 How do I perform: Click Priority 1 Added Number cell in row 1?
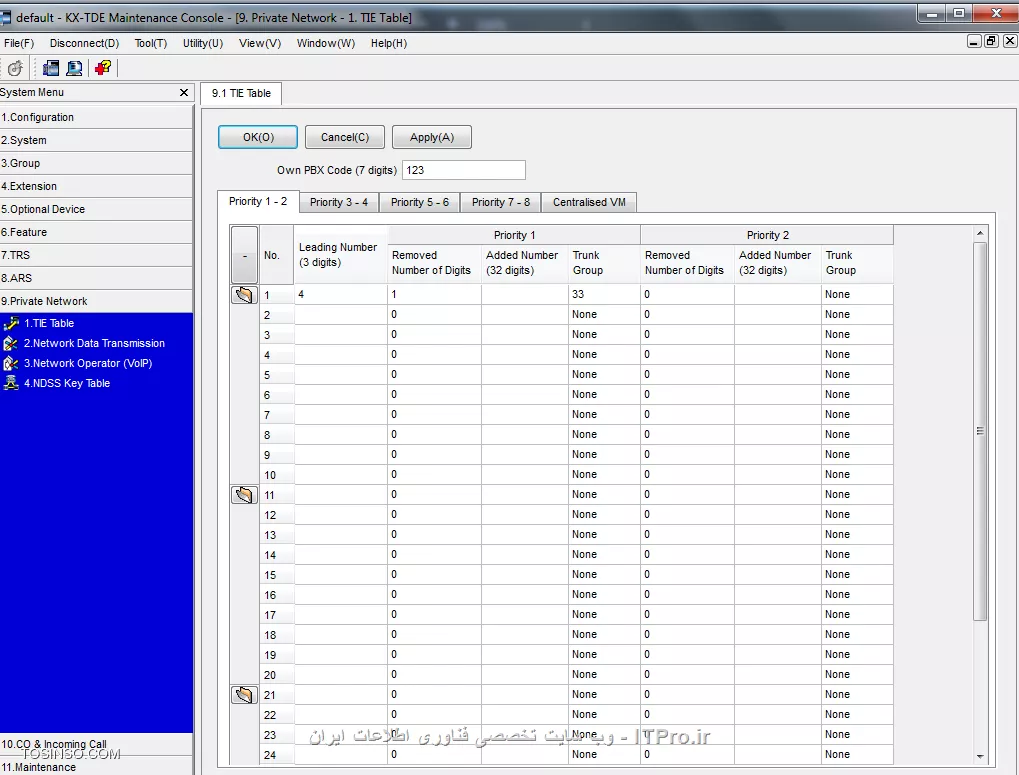click(524, 294)
